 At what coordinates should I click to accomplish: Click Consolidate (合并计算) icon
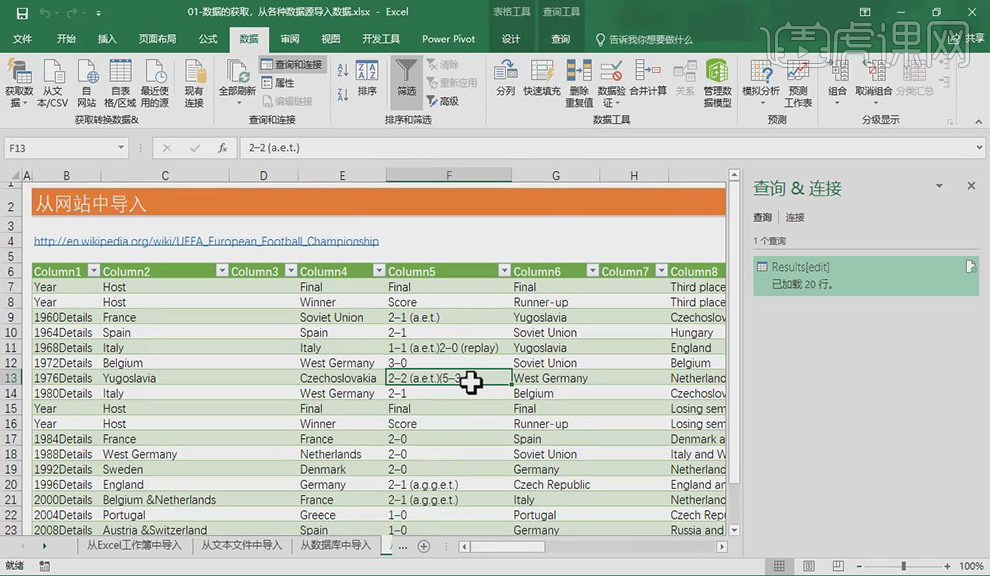point(648,78)
